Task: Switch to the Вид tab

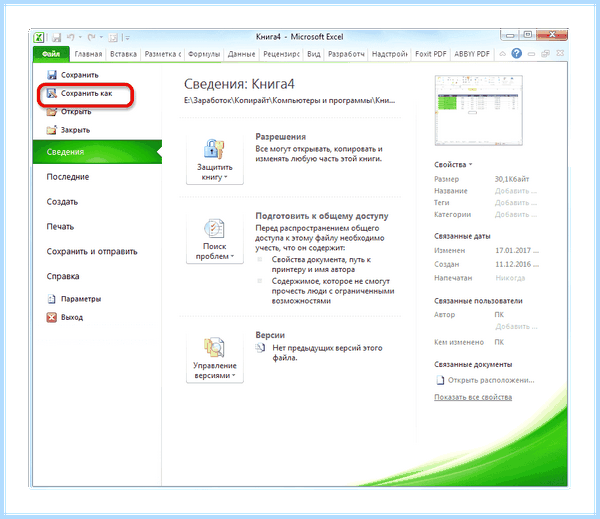Action: coord(314,54)
